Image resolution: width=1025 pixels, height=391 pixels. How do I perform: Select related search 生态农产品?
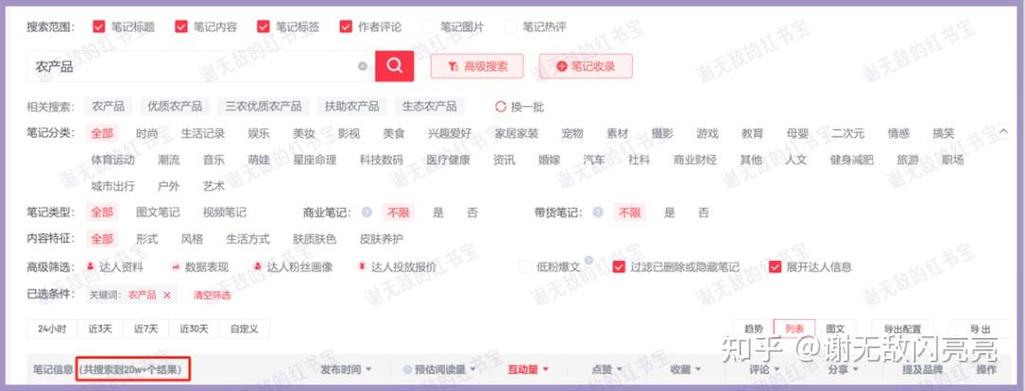pos(429,107)
